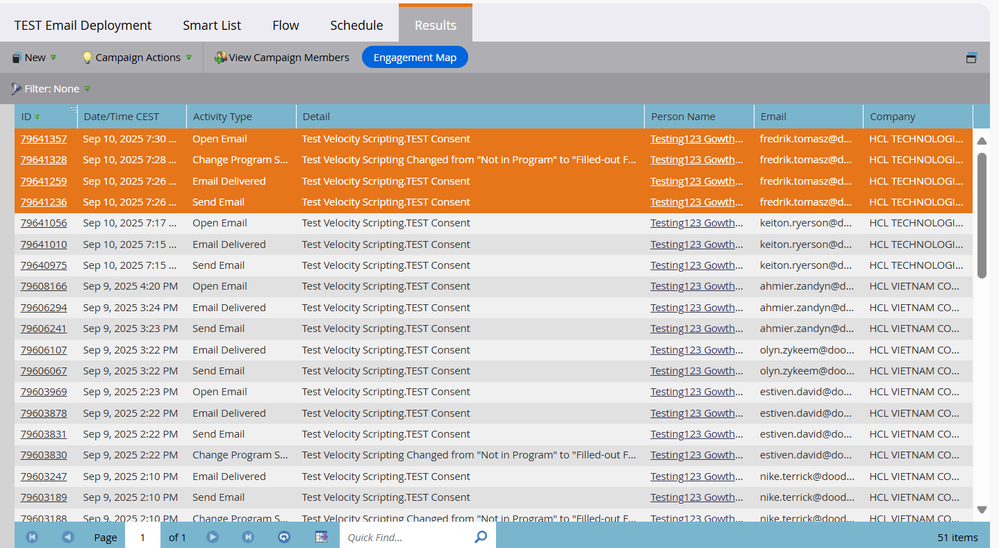Open person name link in row 79608166

(696, 286)
